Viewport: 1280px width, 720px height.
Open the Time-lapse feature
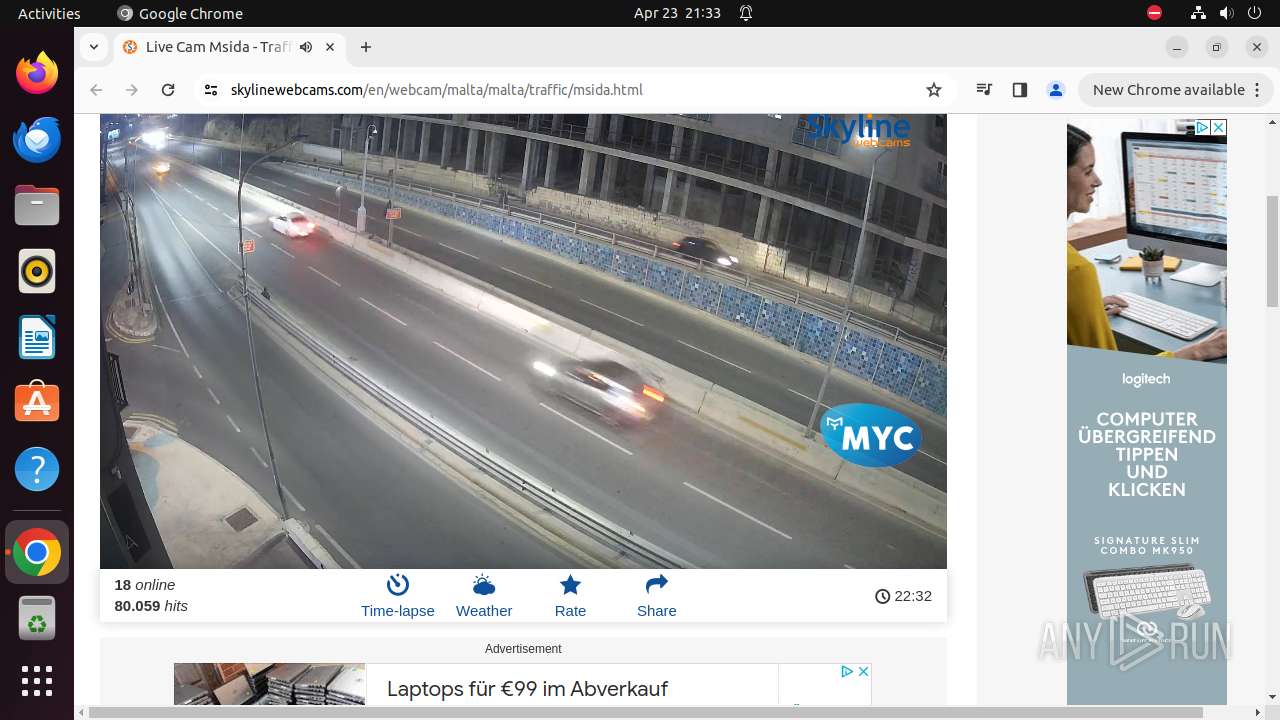[397, 596]
